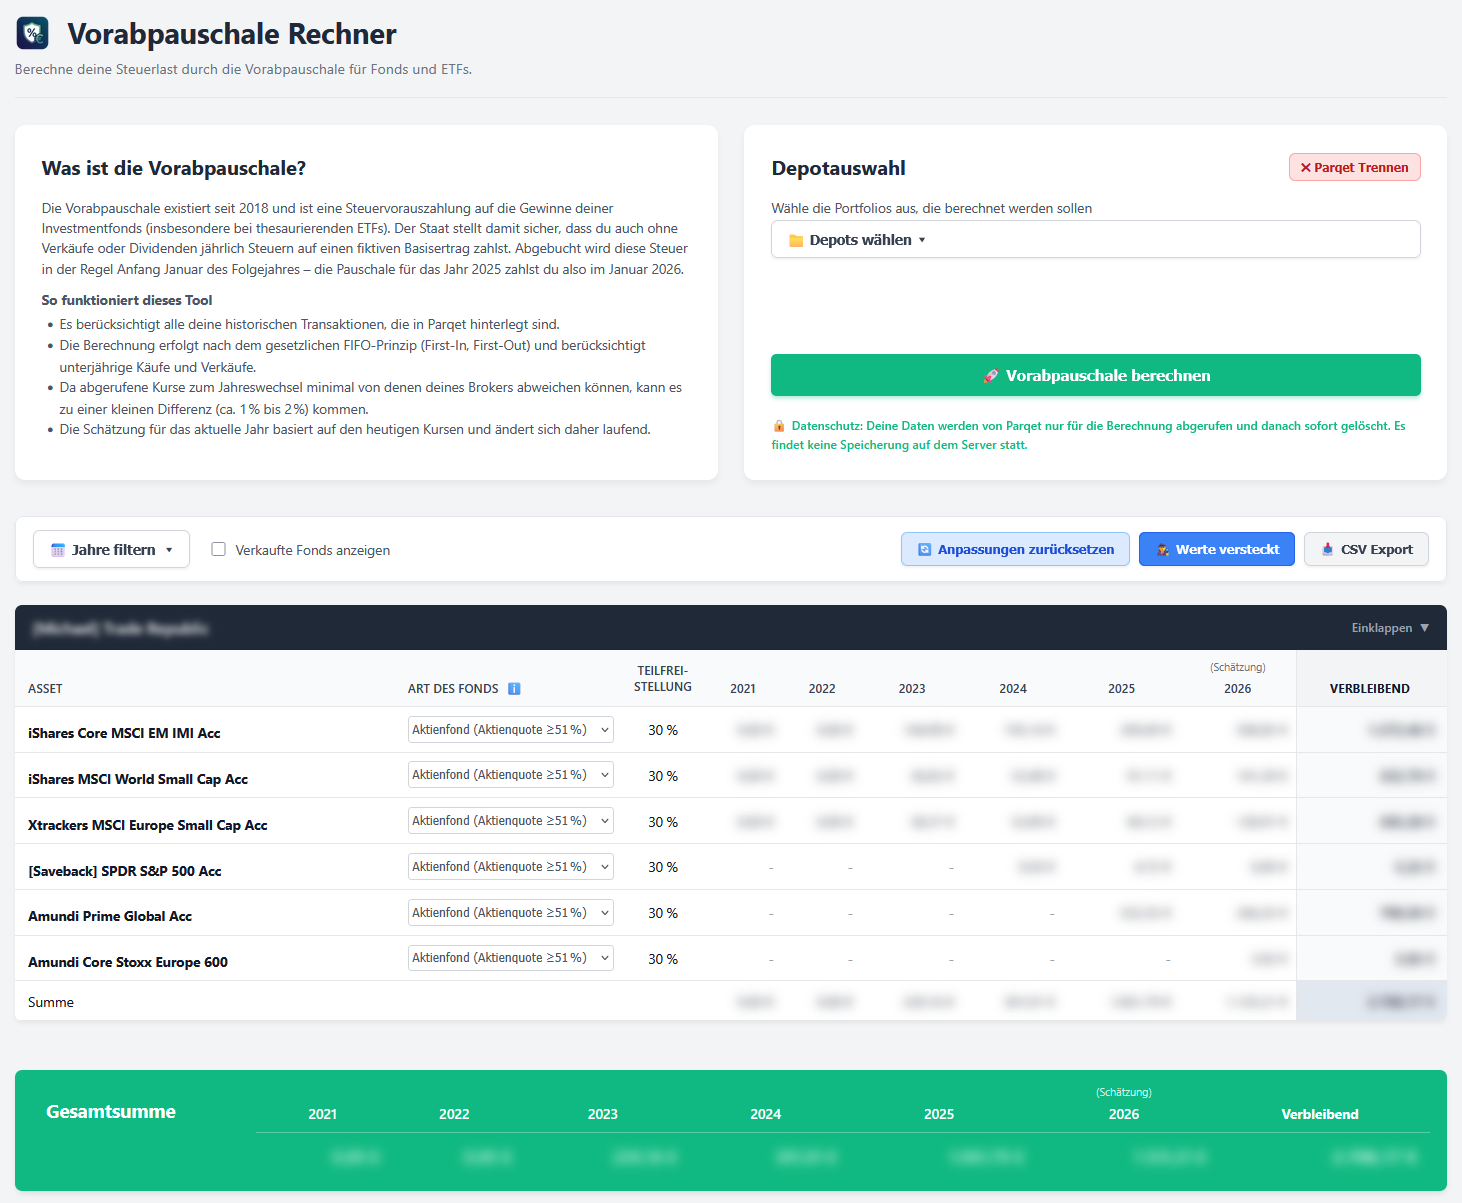Click the info icon beside Art des Fonds
Image resolution: width=1462 pixels, height=1203 pixels.
[514, 689]
